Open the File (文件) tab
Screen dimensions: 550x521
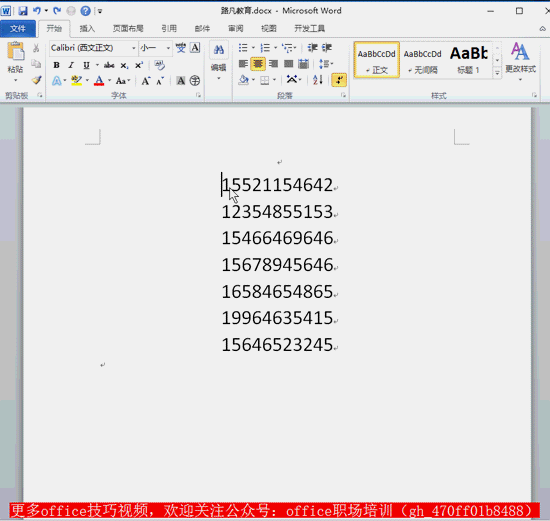[18, 28]
